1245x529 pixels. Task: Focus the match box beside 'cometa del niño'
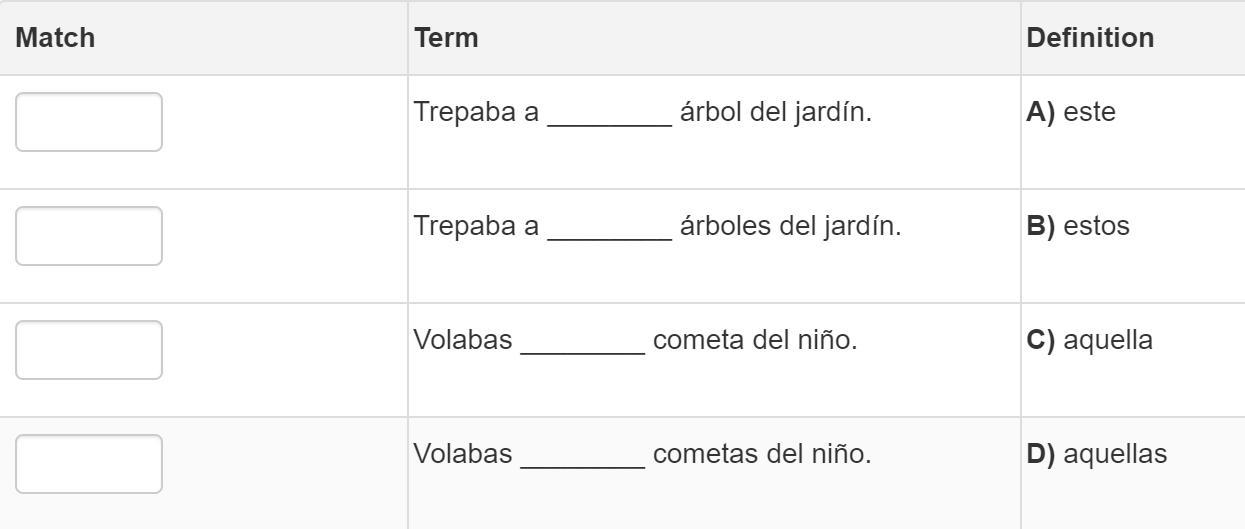(89, 350)
